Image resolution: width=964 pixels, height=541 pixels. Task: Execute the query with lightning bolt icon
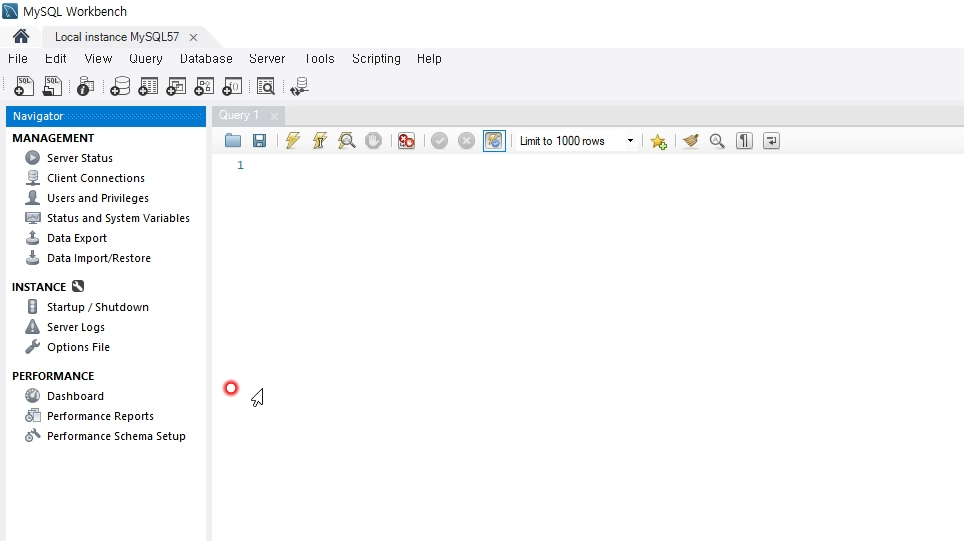click(x=293, y=141)
